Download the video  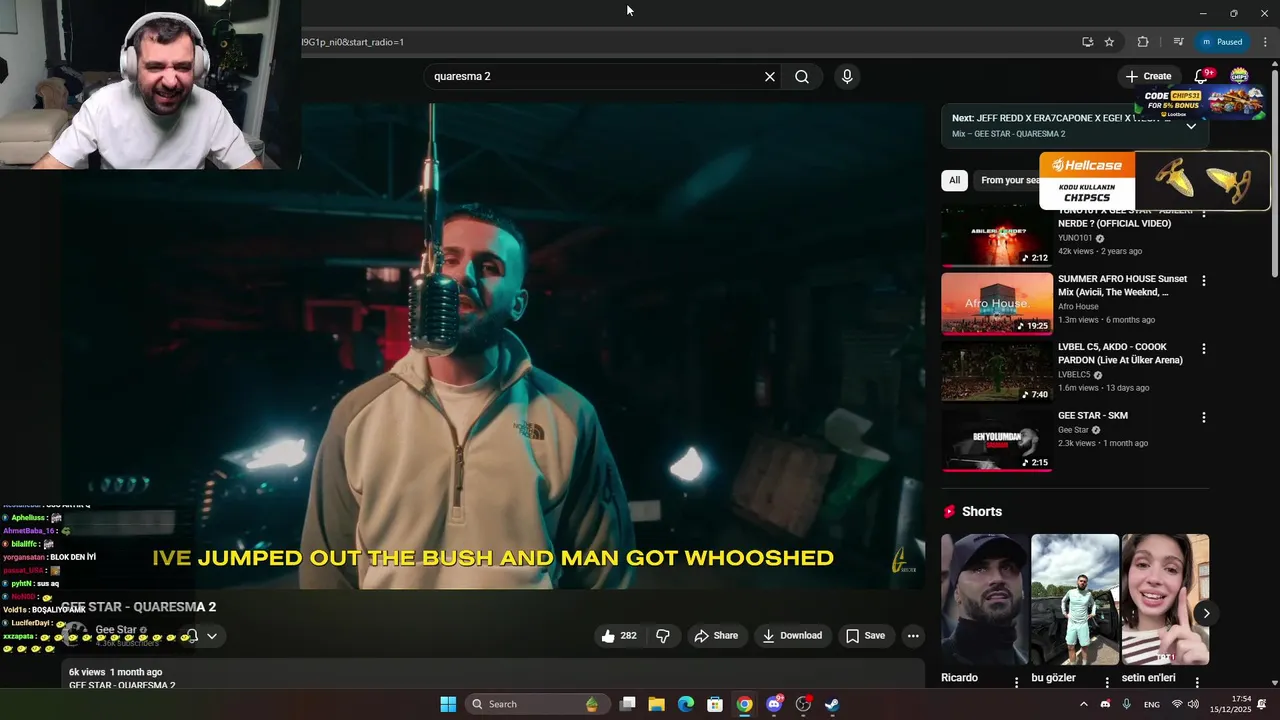tap(792, 636)
